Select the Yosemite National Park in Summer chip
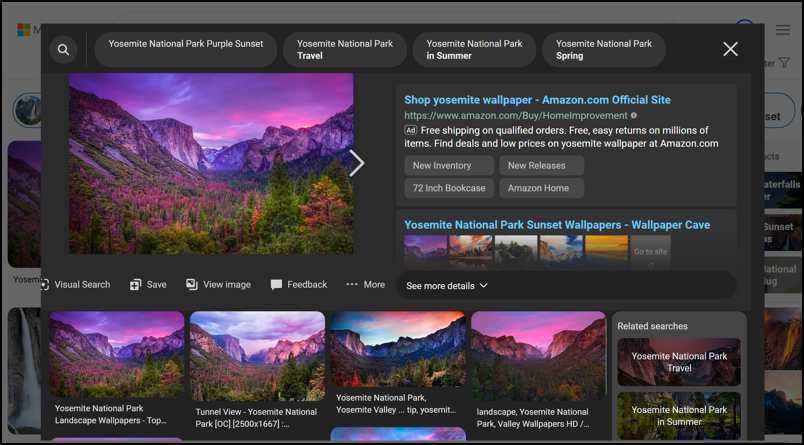804x445 pixels. [x=474, y=50]
